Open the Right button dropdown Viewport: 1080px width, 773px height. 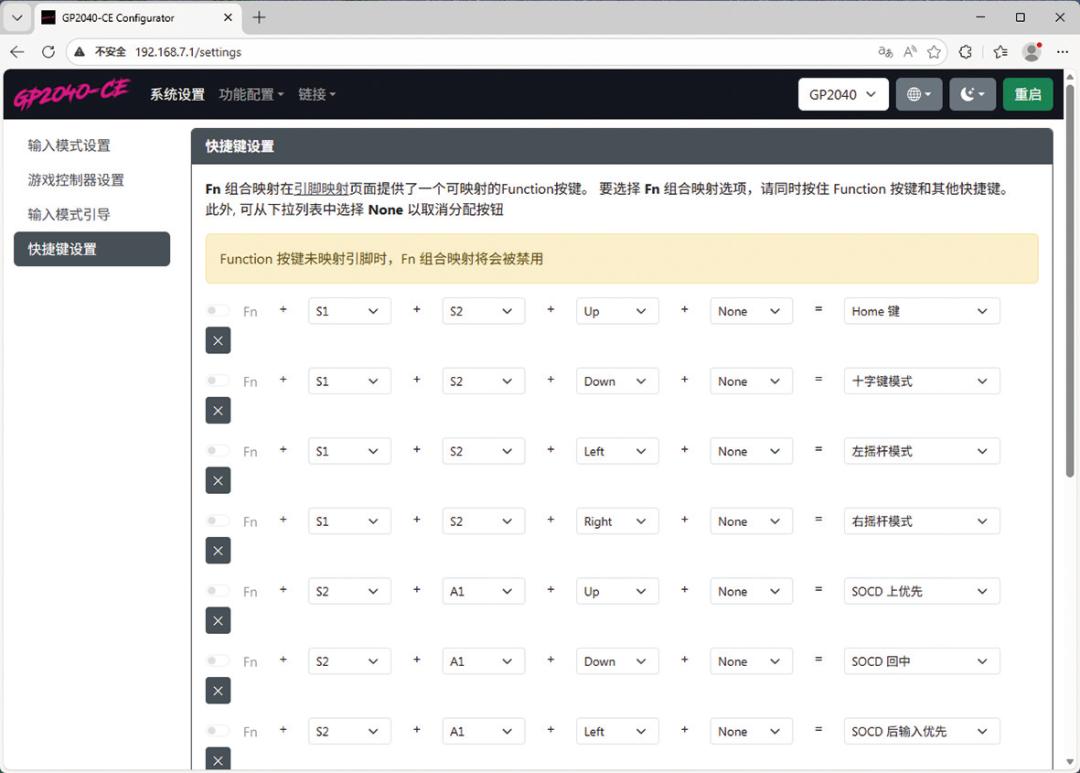coord(617,522)
